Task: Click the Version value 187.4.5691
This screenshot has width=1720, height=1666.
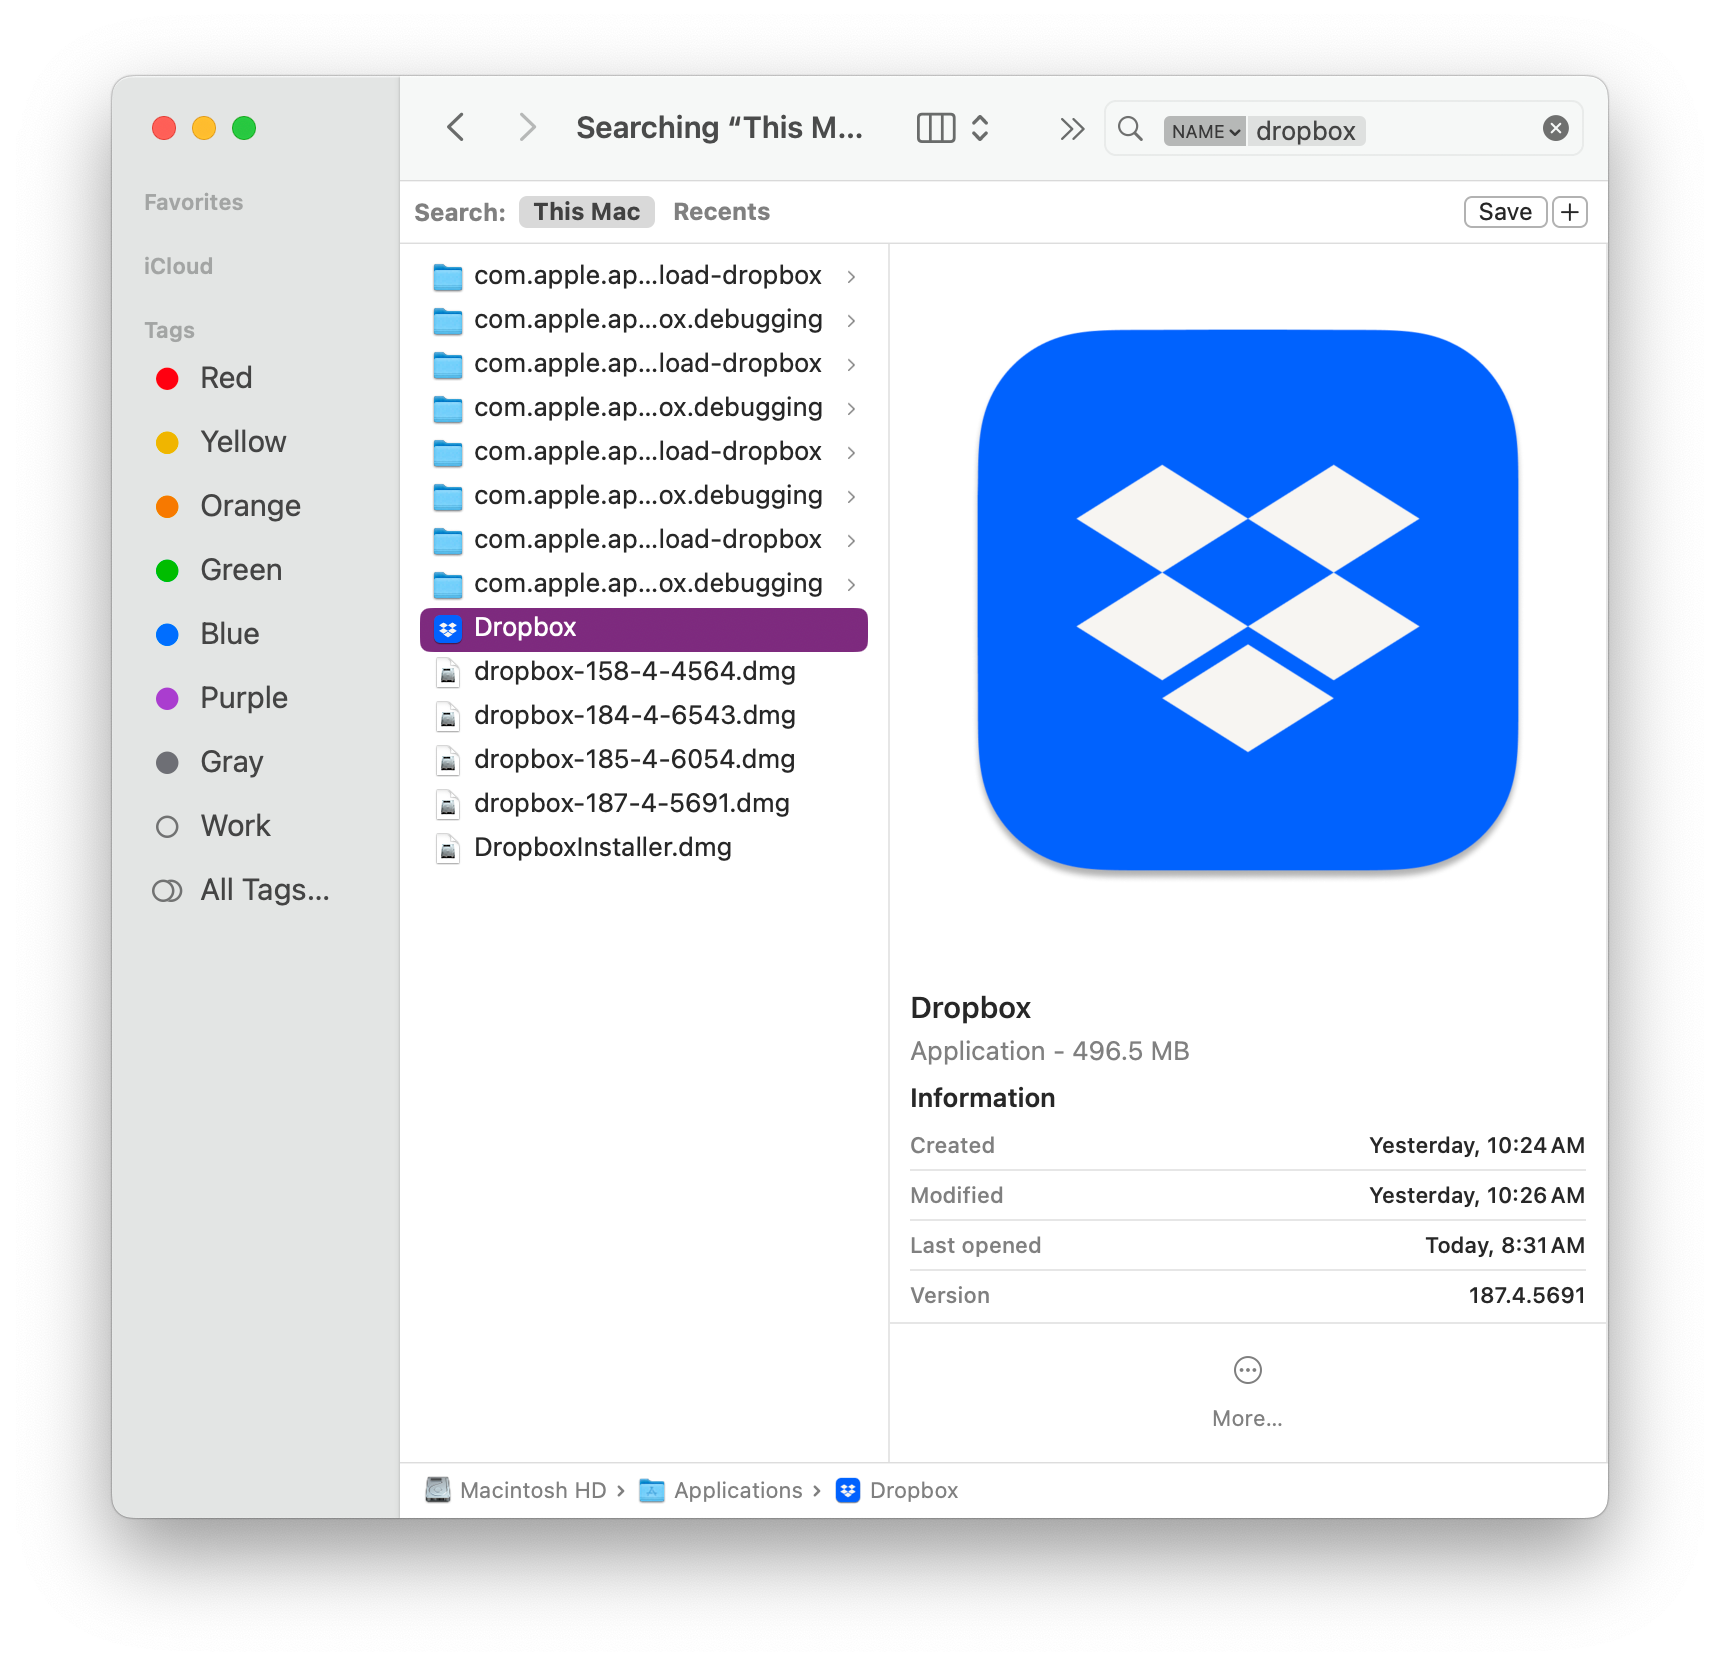Action: 1526,1296
